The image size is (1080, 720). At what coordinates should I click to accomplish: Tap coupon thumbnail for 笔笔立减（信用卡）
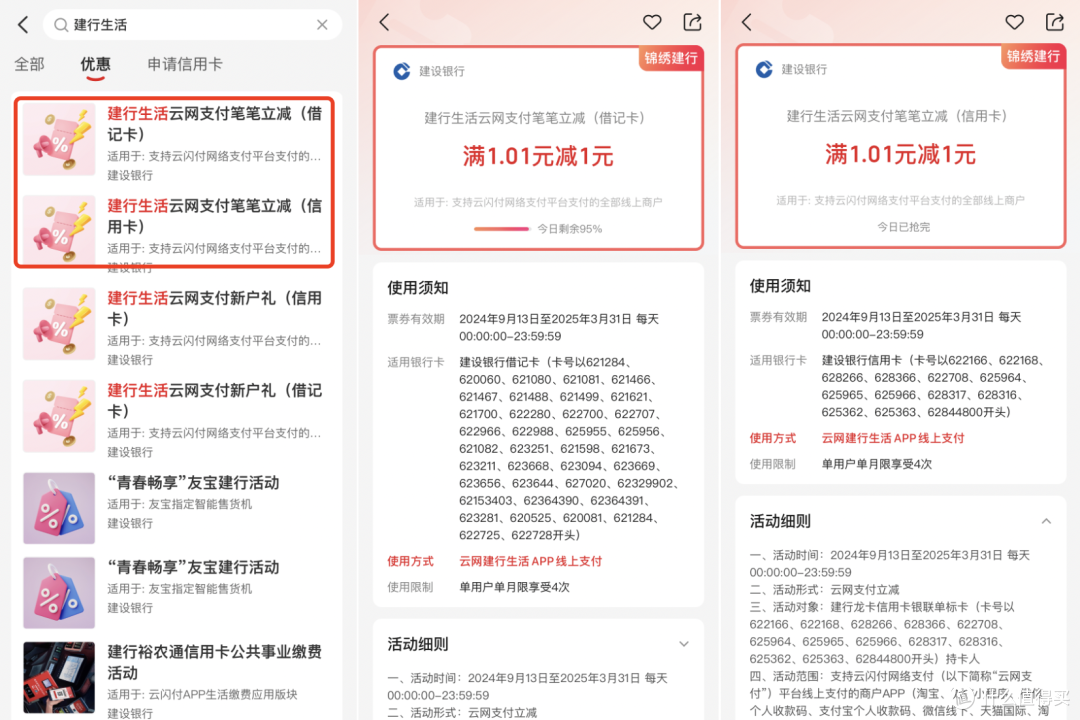tap(59, 231)
